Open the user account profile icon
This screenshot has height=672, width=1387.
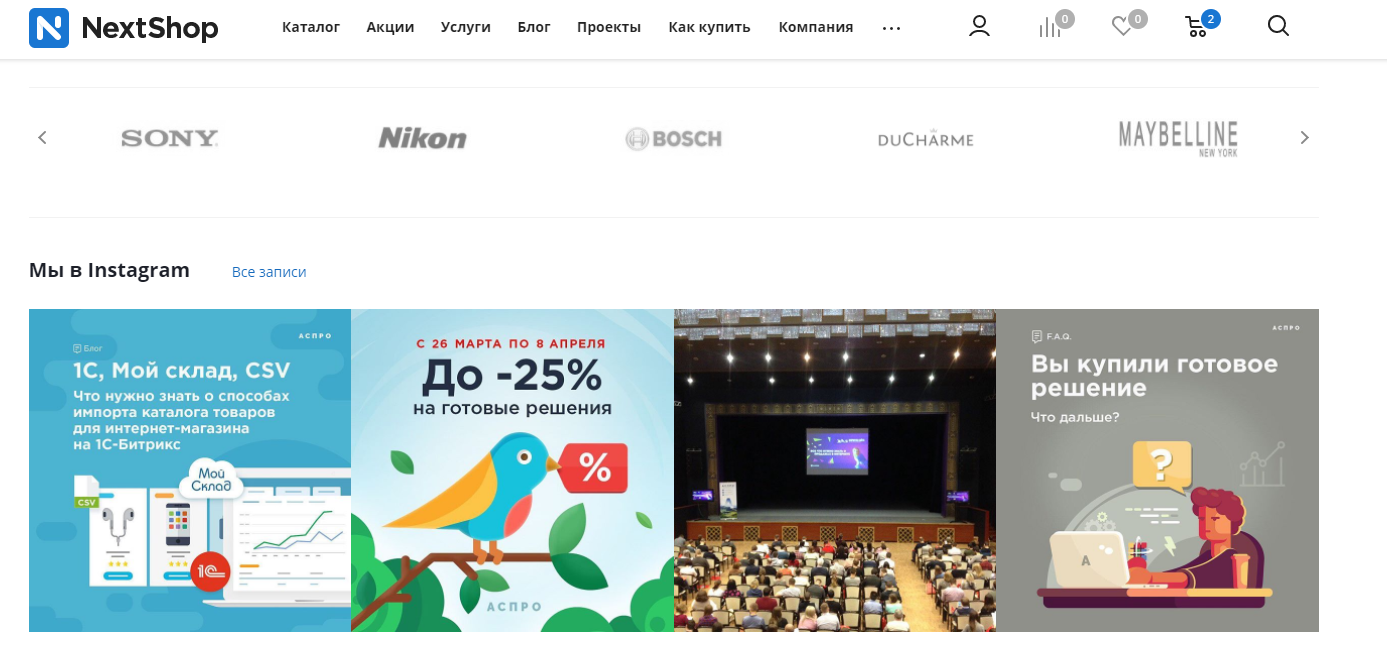pos(979,26)
